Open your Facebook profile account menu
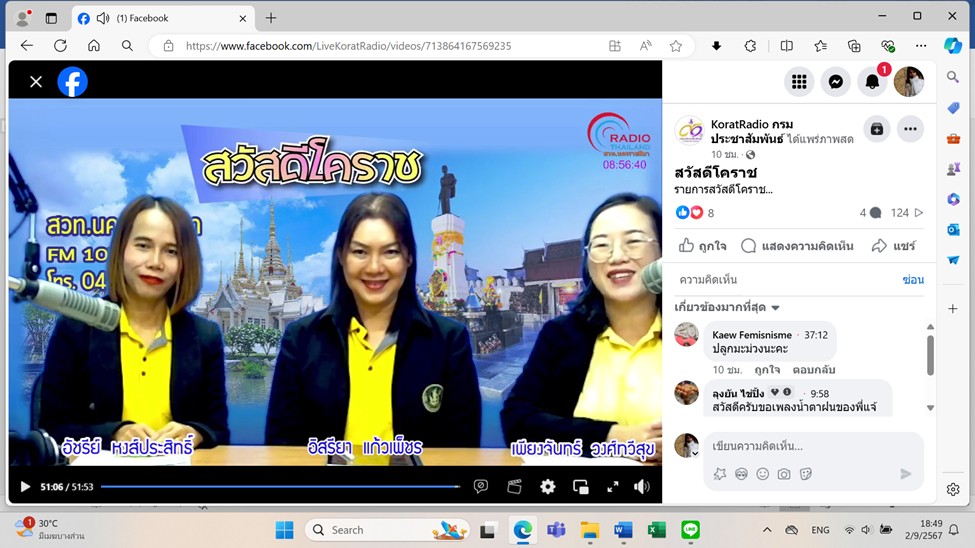The image size is (975, 548). (x=909, y=81)
